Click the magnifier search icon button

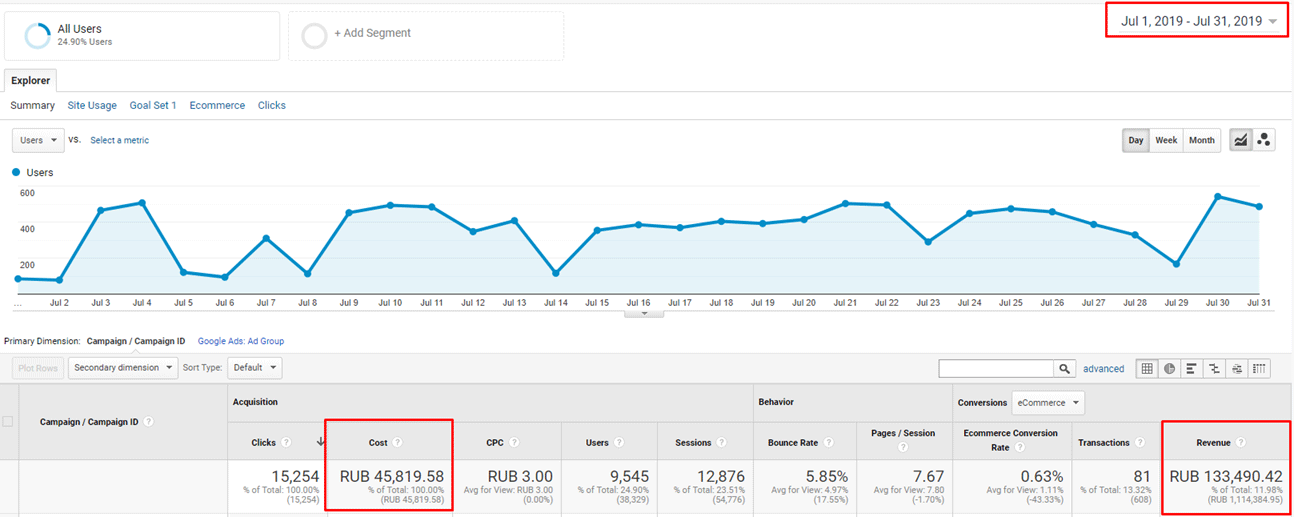coord(1066,369)
